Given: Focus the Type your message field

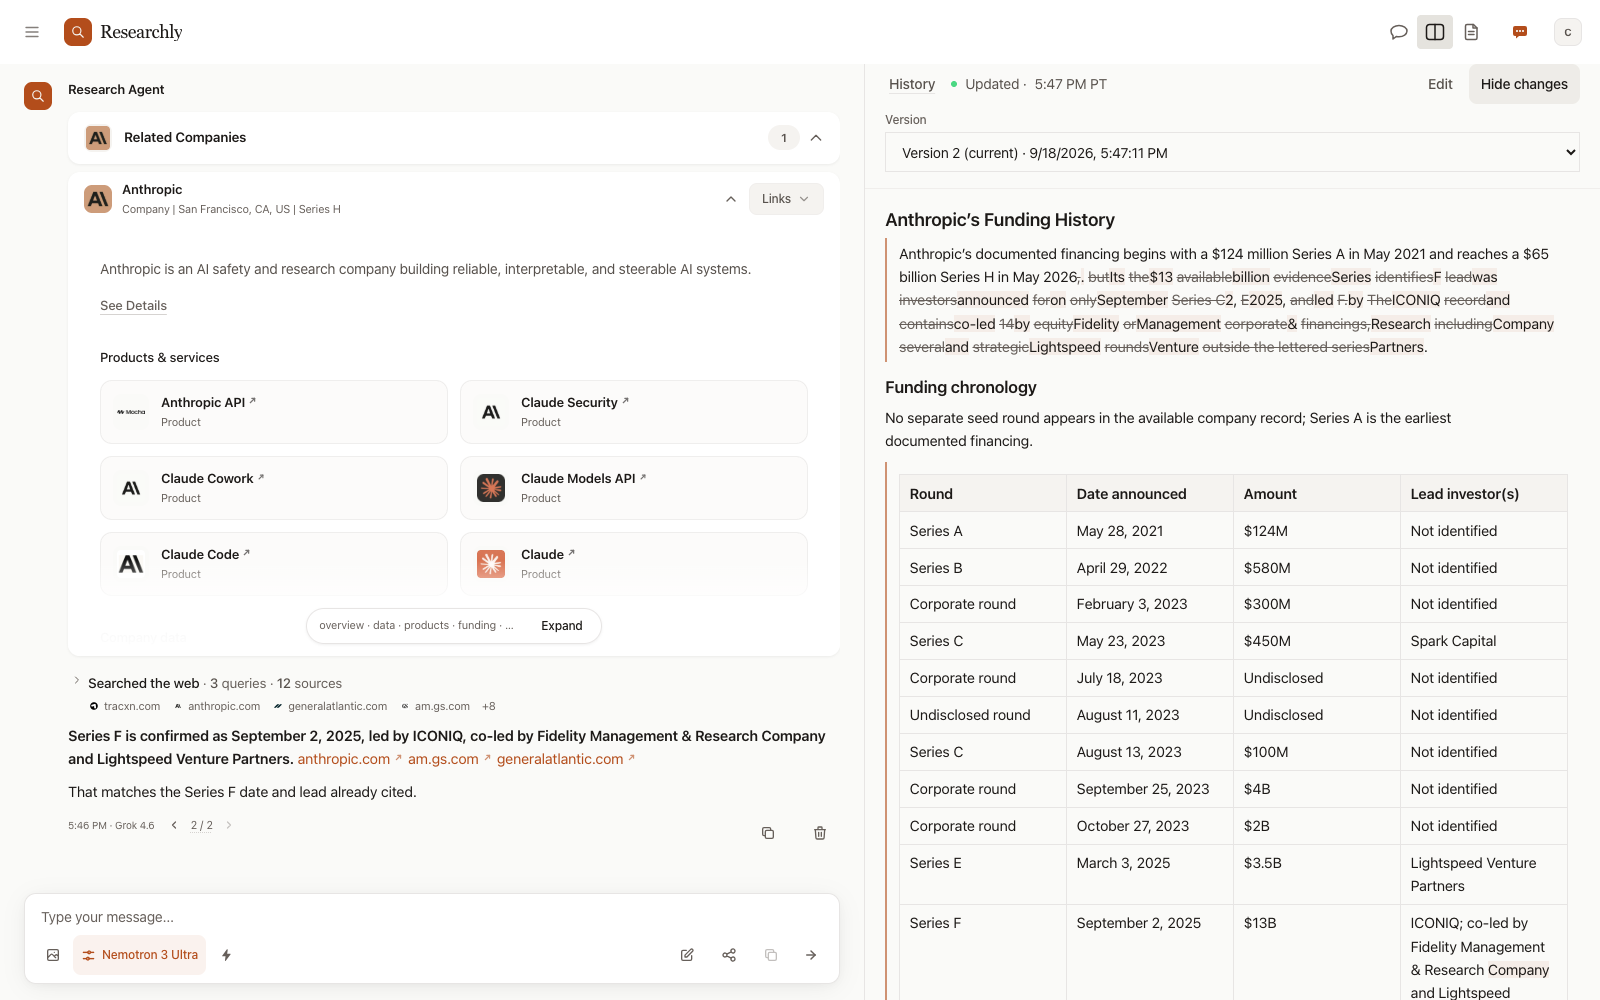Looking at the screenshot, I should (432, 917).
